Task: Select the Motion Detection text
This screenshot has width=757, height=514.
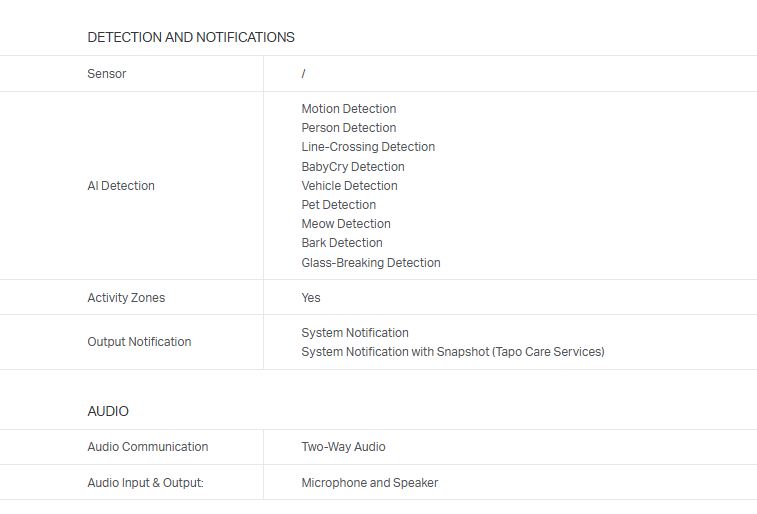Action: [349, 109]
